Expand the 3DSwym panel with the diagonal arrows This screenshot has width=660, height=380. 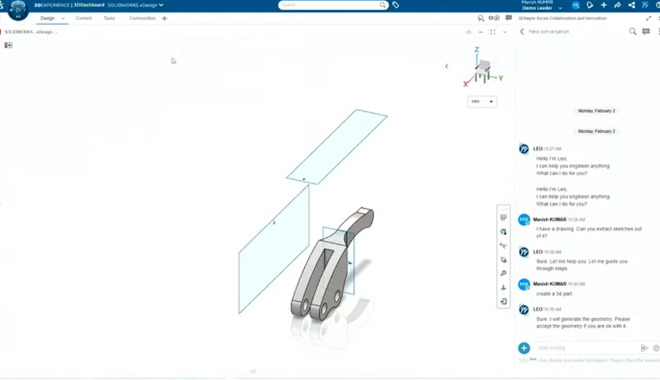coord(648,18)
